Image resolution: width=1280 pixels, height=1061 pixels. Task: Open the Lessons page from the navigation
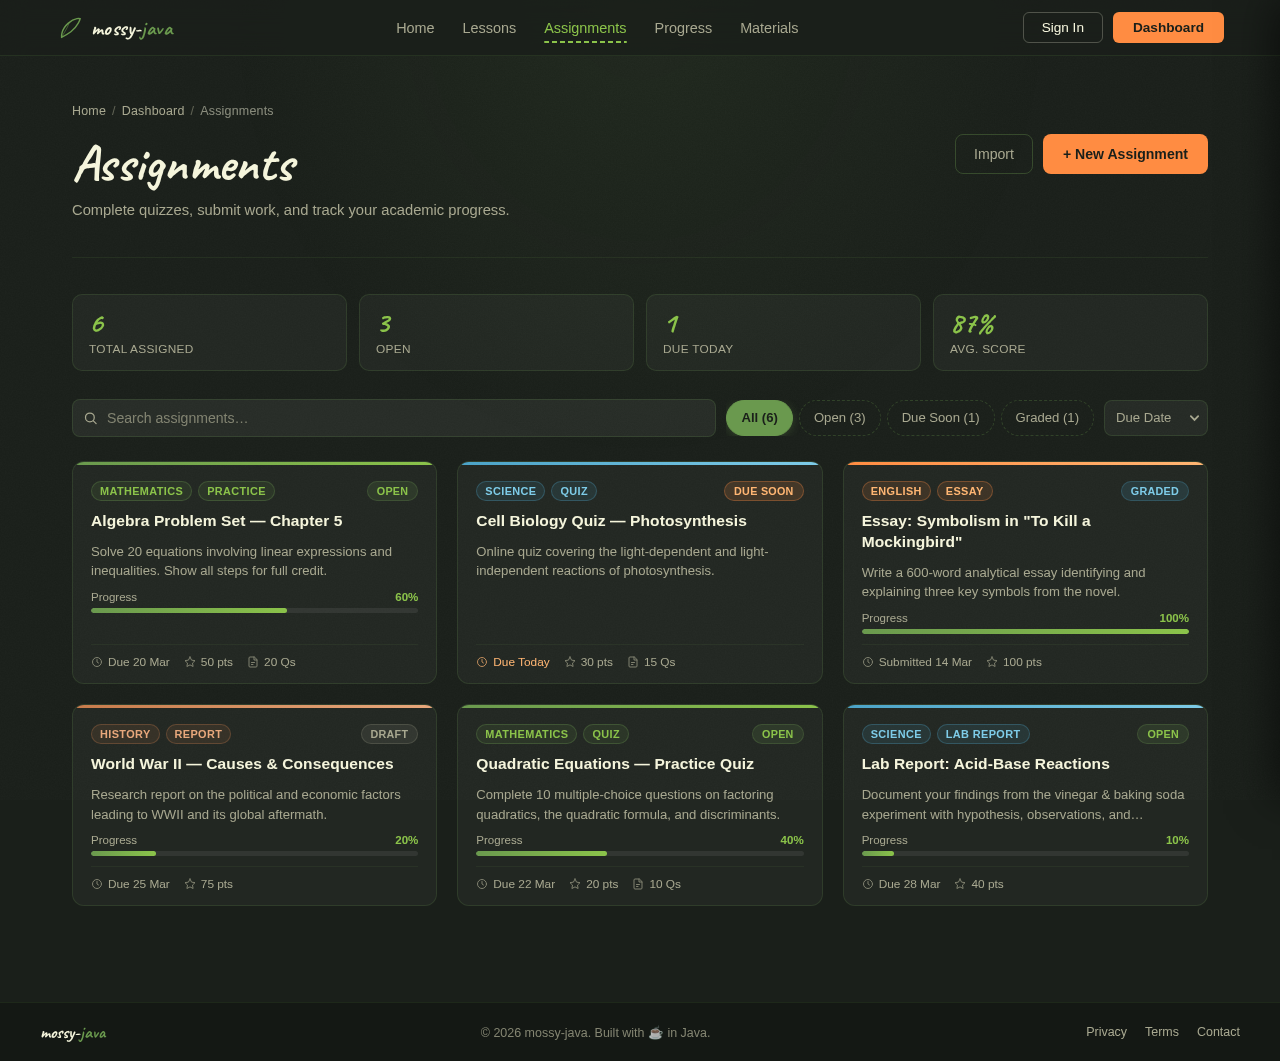(489, 27)
